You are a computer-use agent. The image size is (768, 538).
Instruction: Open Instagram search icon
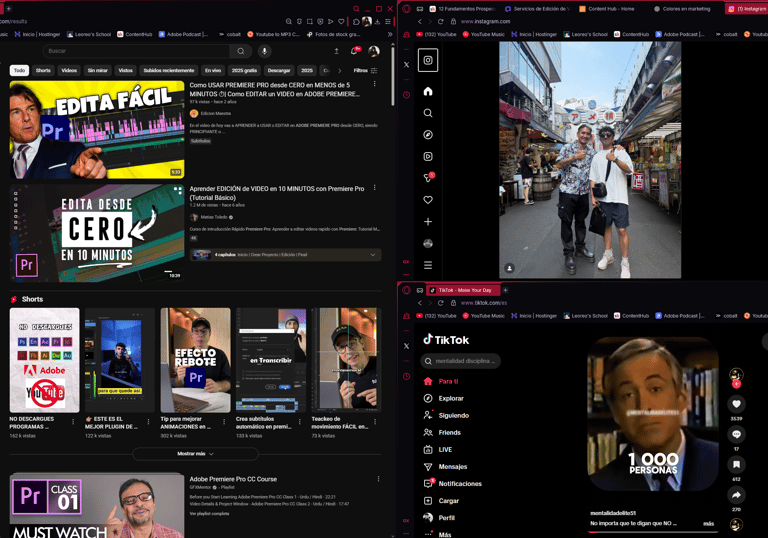[428, 113]
